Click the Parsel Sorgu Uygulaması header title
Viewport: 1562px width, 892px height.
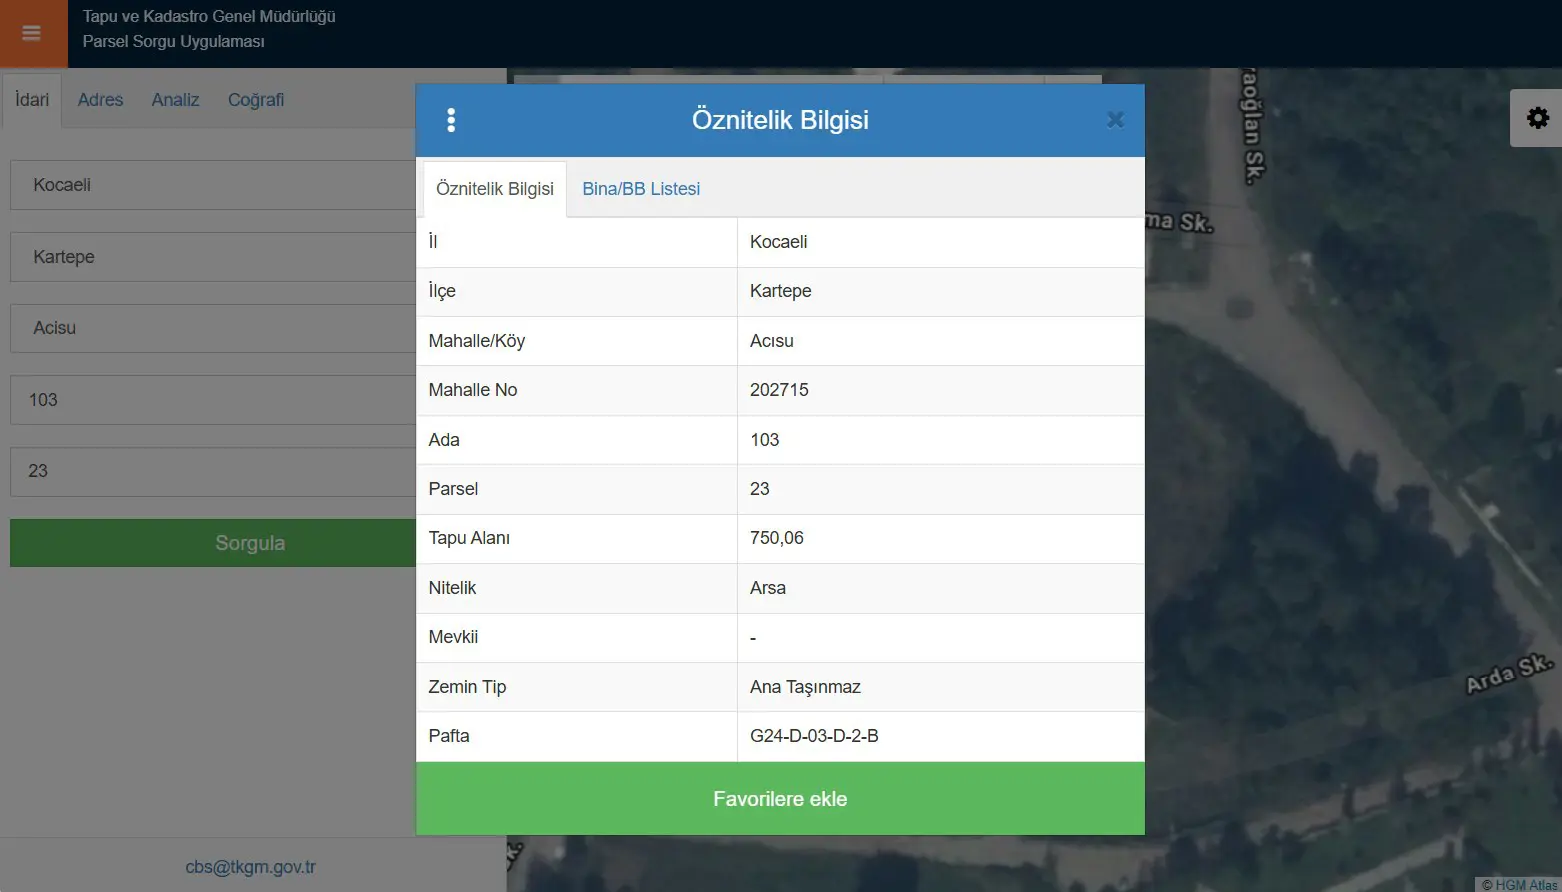173,42
